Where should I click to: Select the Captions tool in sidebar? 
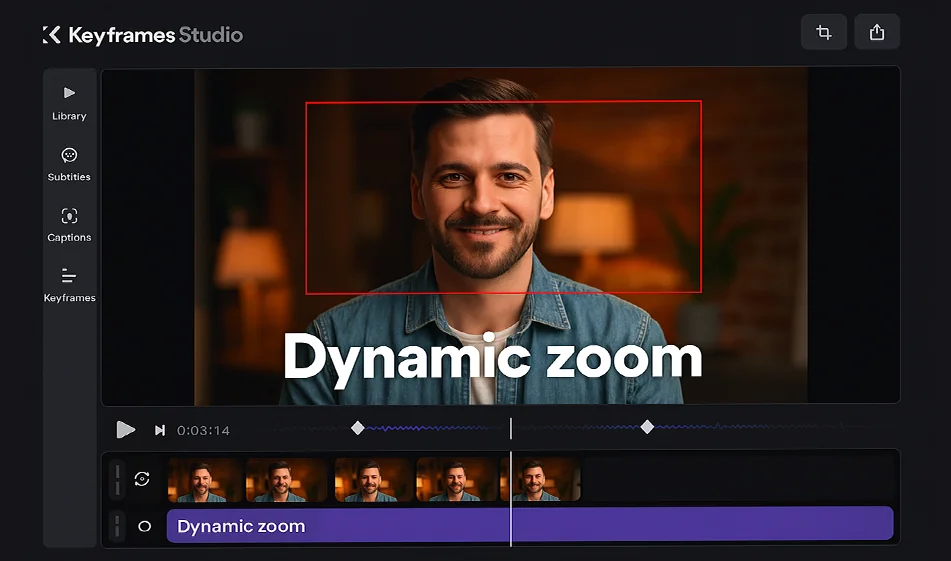pyautogui.click(x=69, y=224)
